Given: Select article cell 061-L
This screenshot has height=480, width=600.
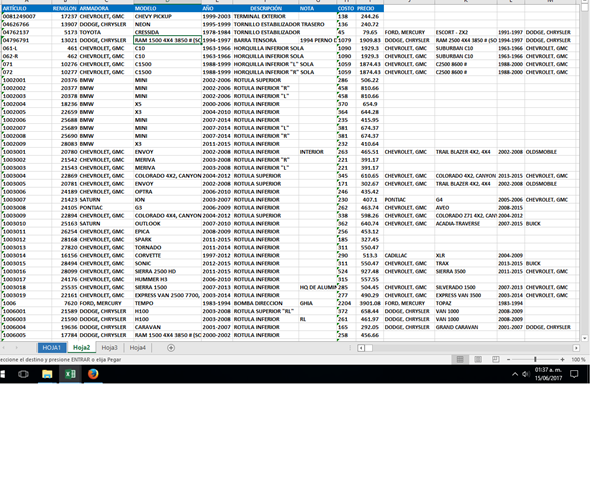Looking at the screenshot, I should (x=27, y=48).
